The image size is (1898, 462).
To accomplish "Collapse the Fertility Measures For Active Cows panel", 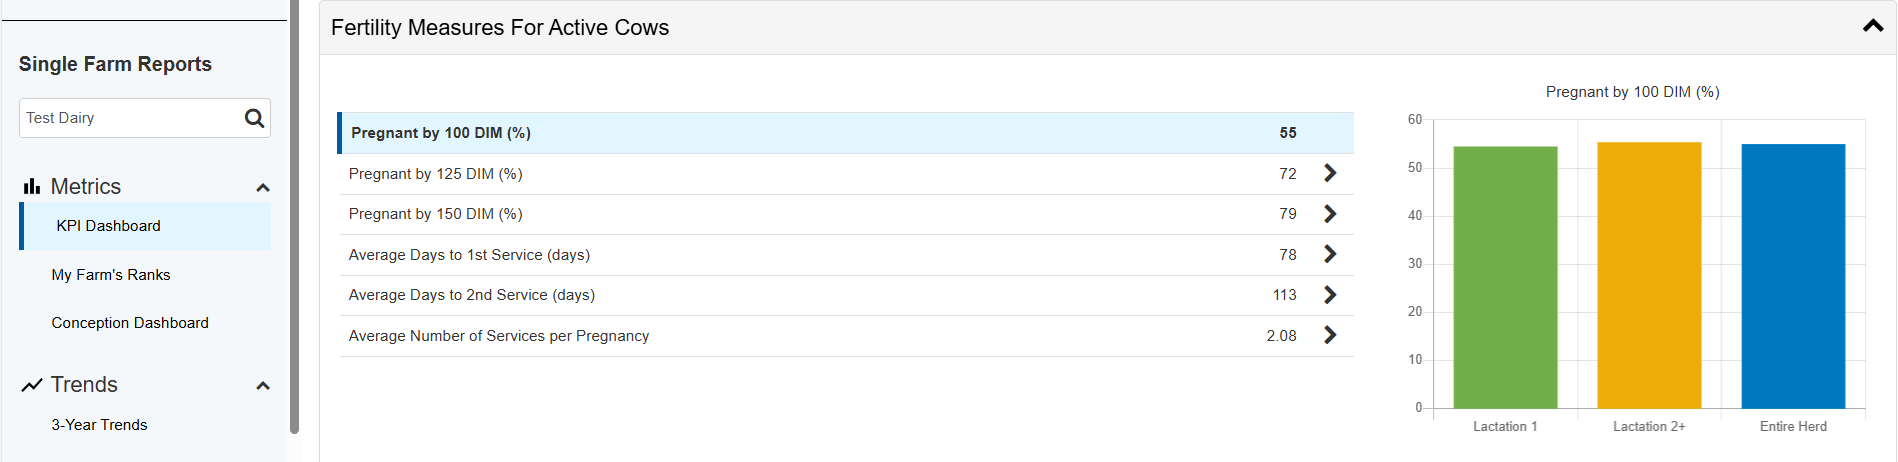I will point(1873,27).
